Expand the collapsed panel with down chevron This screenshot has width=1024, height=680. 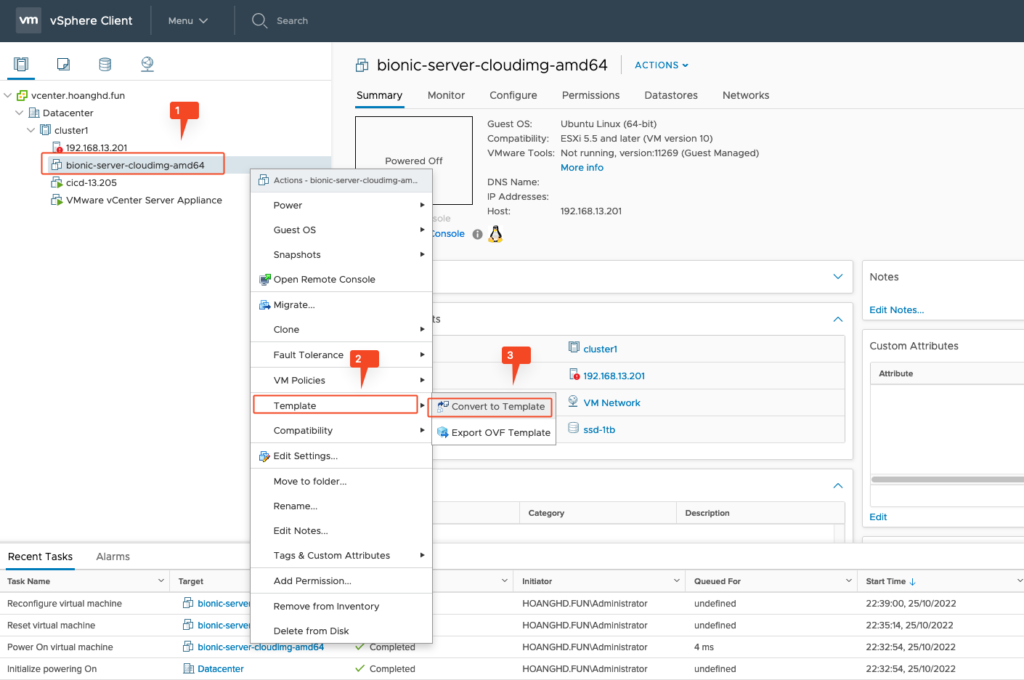pos(838,276)
